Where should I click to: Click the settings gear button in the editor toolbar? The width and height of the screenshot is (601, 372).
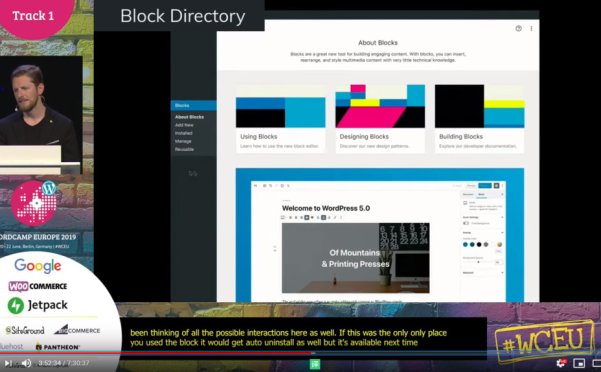click(x=496, y=185)
